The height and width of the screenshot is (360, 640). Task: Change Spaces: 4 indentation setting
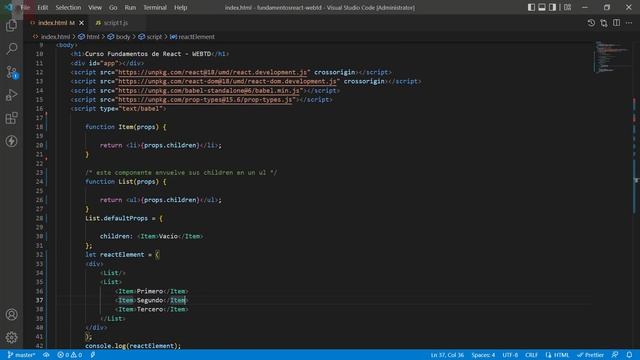483,355
